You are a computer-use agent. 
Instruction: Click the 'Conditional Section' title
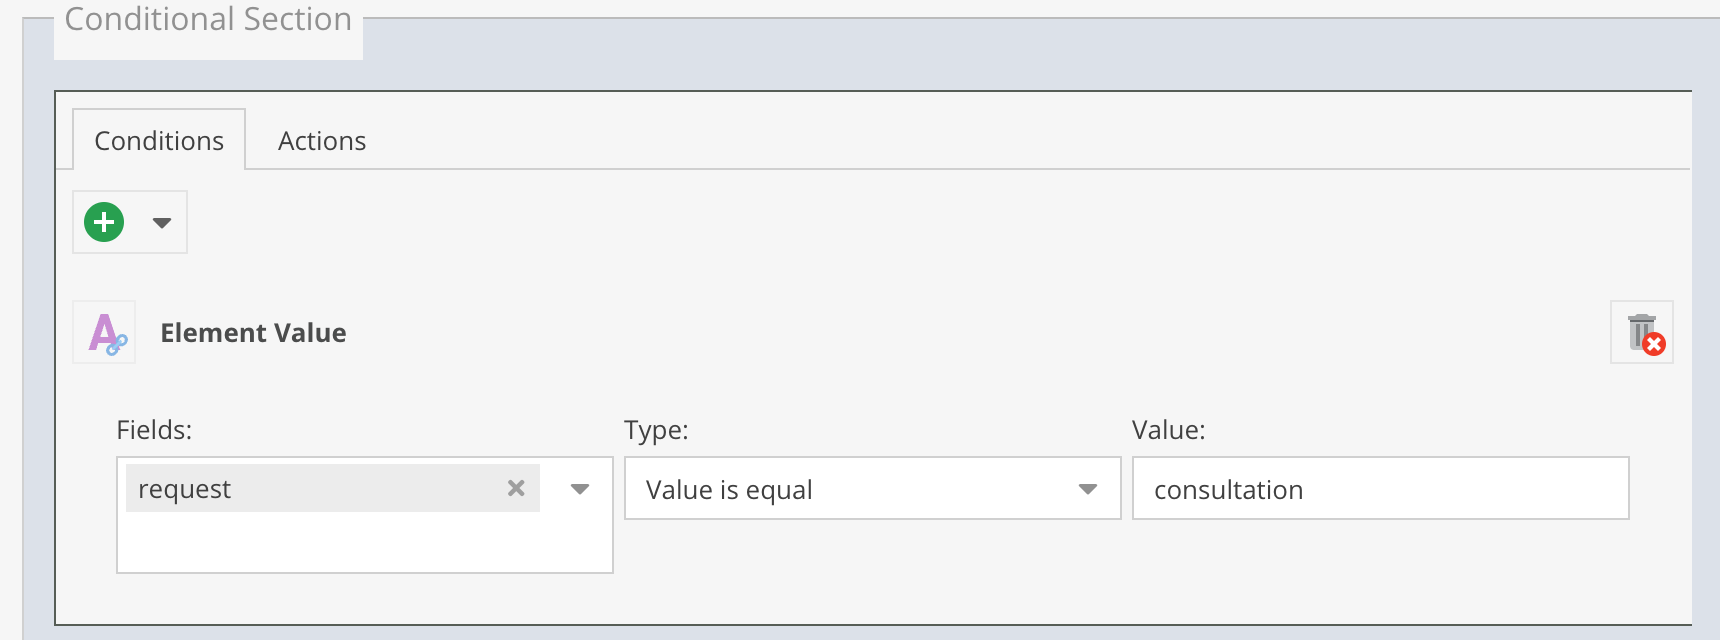click(x=208, y=19)
